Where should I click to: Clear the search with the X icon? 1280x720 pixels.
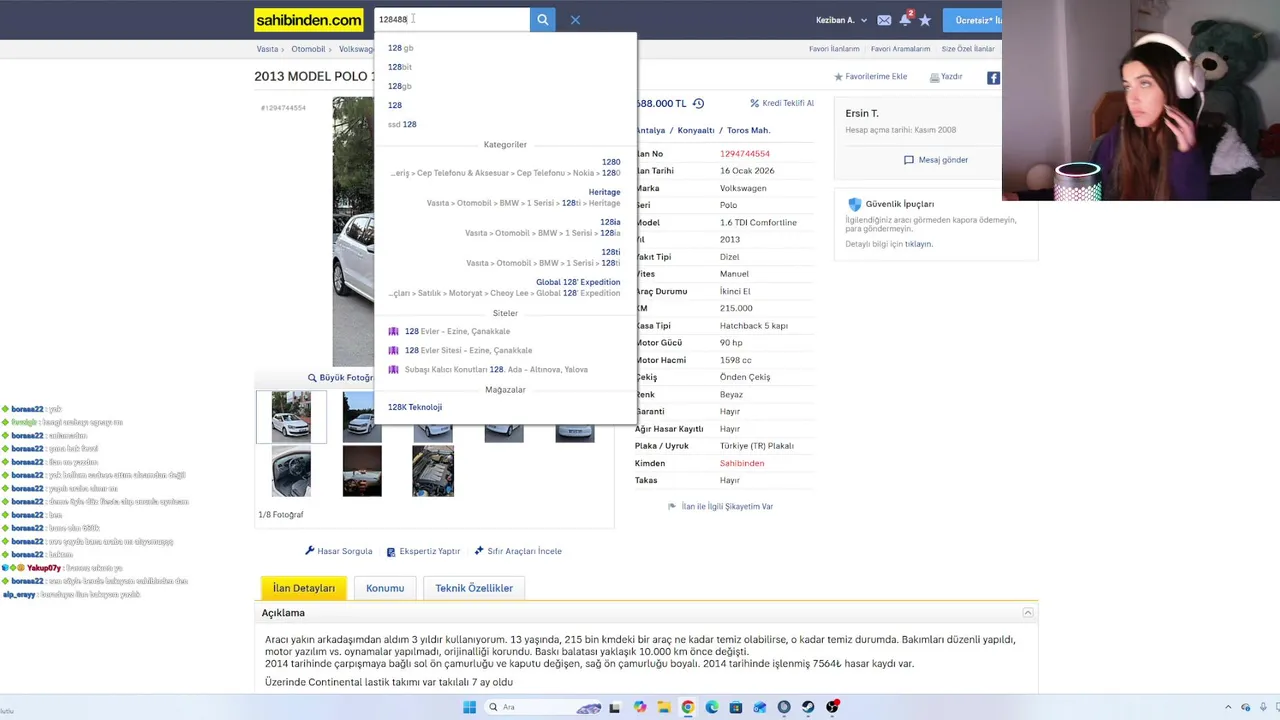pyautogui.click(x=575, y=20)
